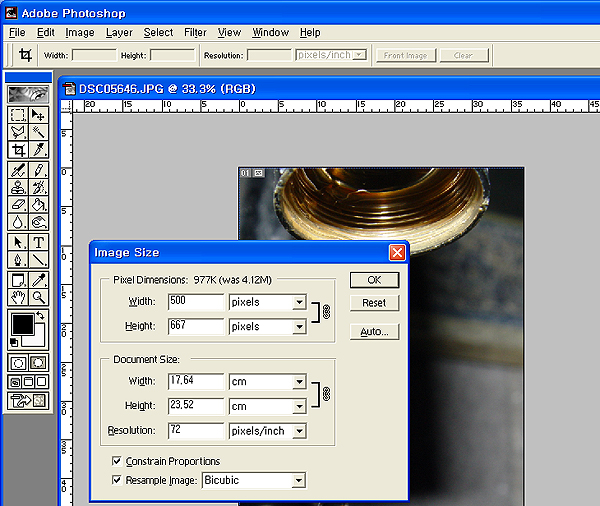Image resolution: width=600 pixels, height=506 pixels.
Task: Click the Reset button
Action: pyautogui.click(x=374, y=303)
